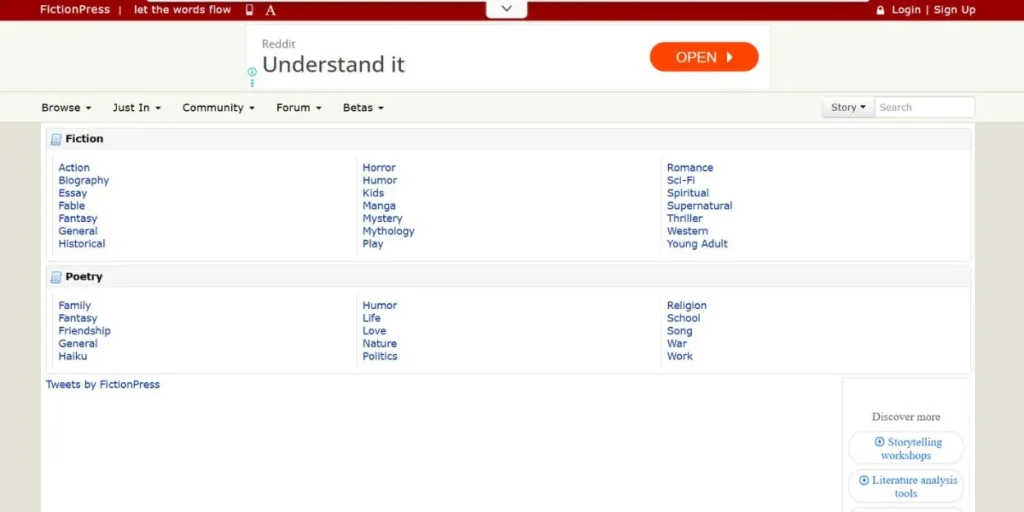The height and width of the screenshot is (512, 1024).
Task: Click the Poetry section book icon
Action: [x=56, y=277]
